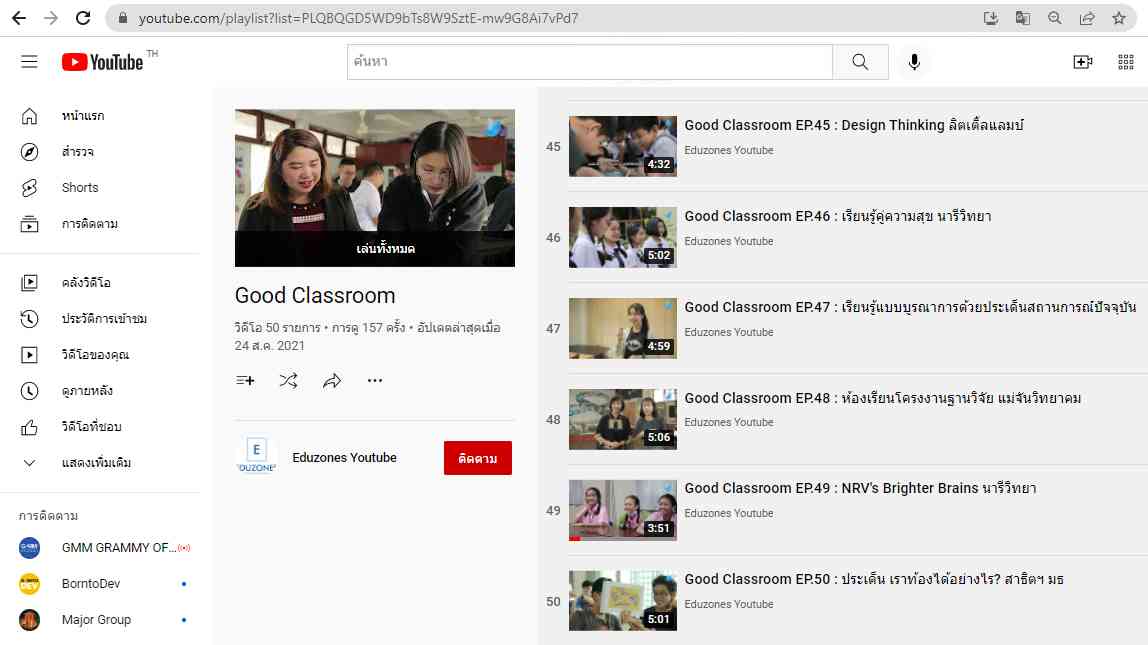Image resolution: width=1148 pixels, height=645 pixels.
Task: Open Eduzones Youtube channel link
Action: 344,458
